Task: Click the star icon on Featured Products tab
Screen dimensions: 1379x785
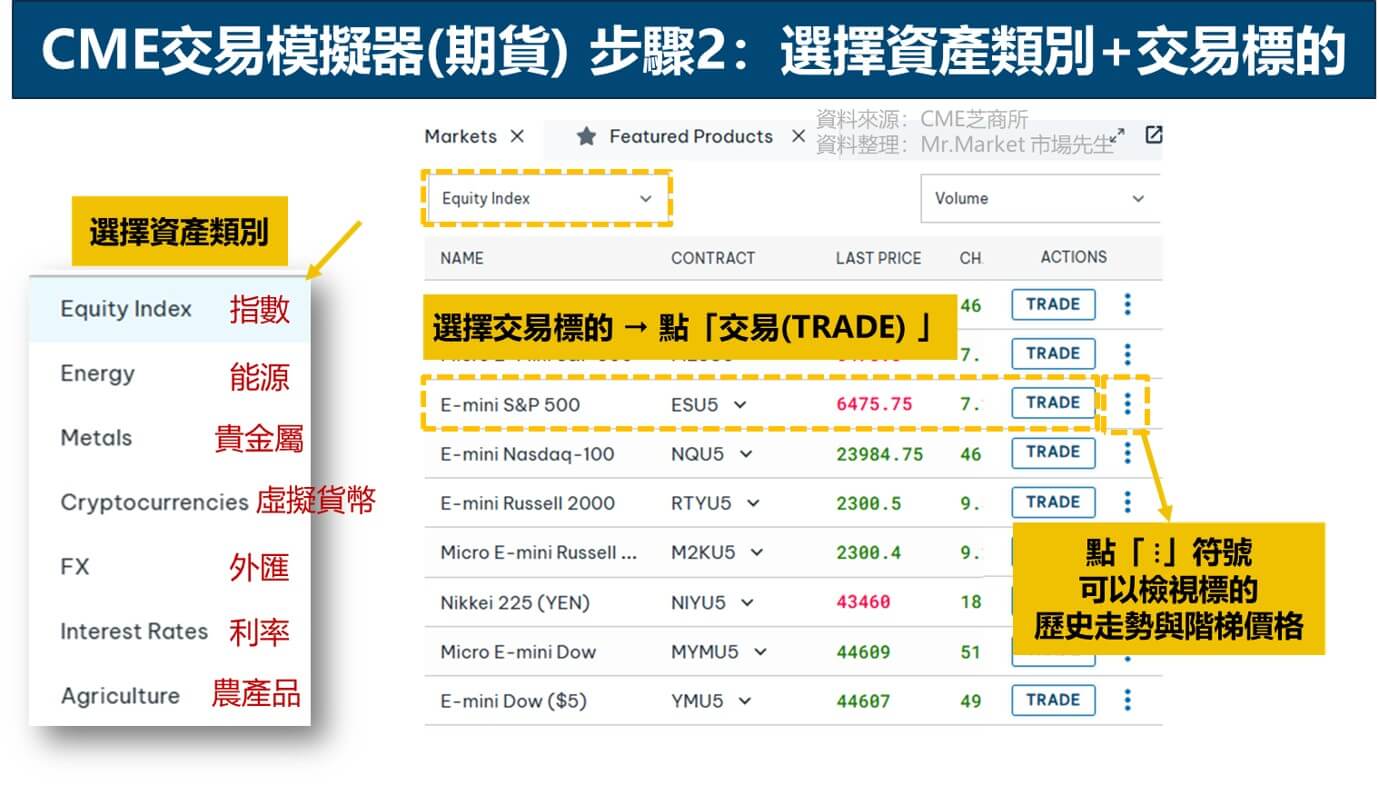Action: 586,137
